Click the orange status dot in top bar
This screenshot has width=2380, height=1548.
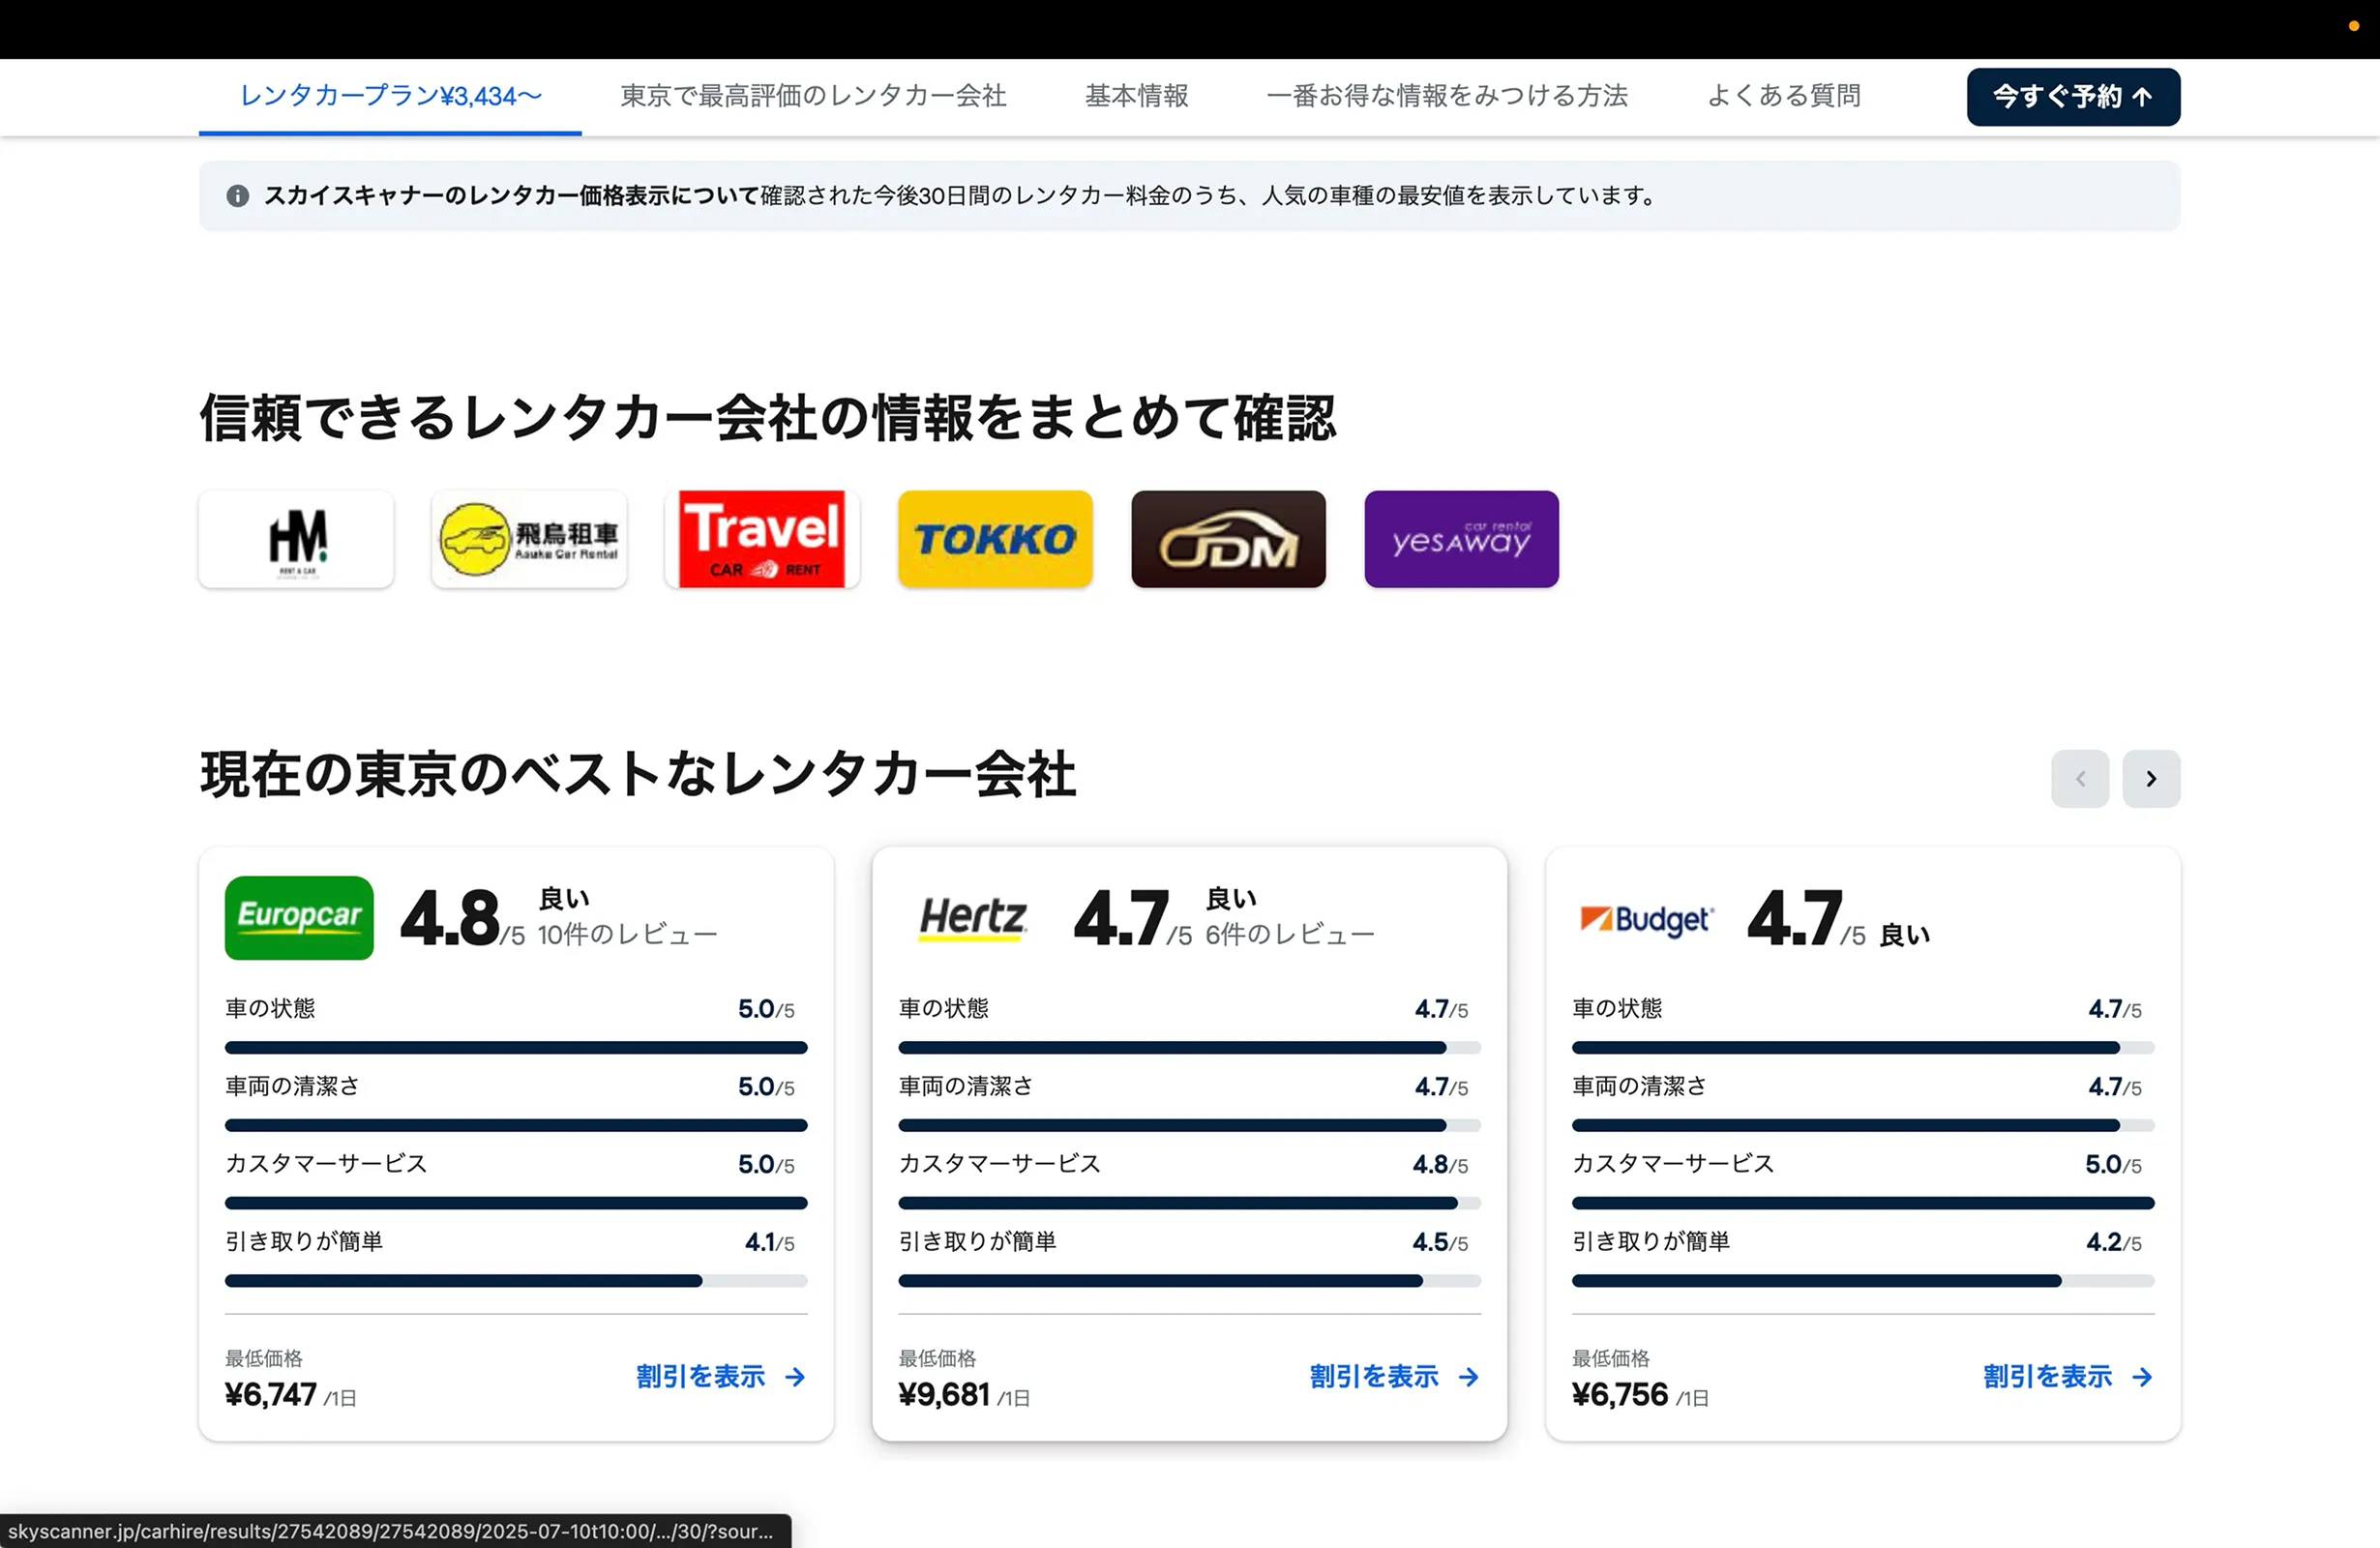[x=2354, y=26]
